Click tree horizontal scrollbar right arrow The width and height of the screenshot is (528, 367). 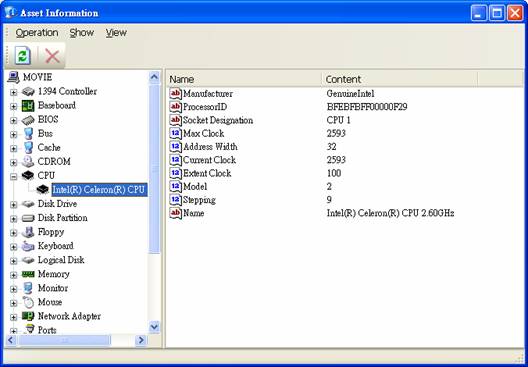tap(141, 340)
